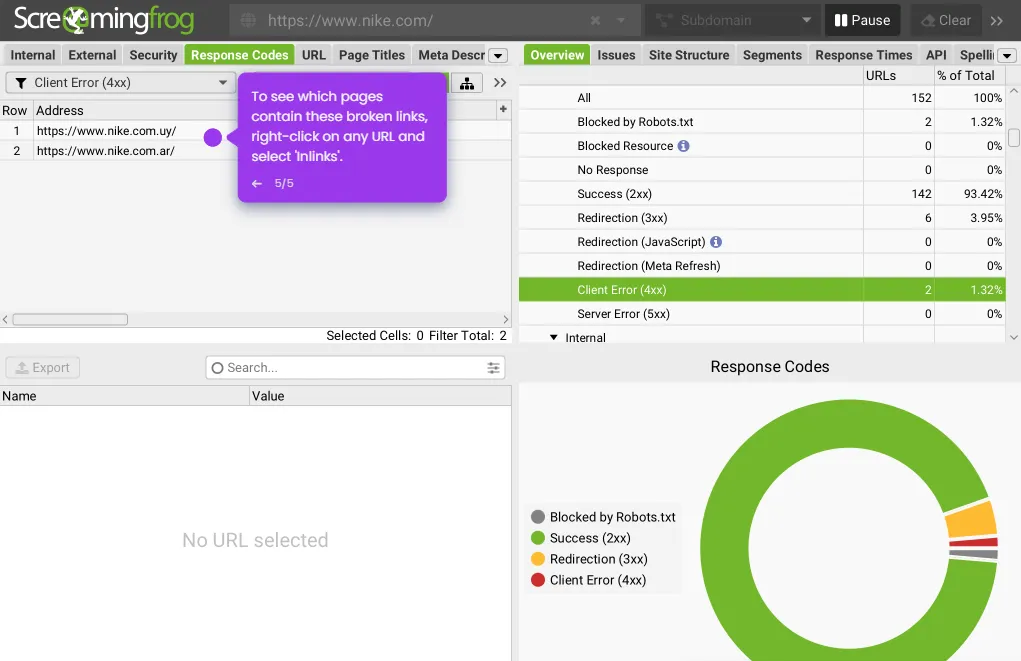Viewport: 1021px width, 661px height.
Task: Switch to the External tab
Action: pyautogui.click(x=92, y=55)
